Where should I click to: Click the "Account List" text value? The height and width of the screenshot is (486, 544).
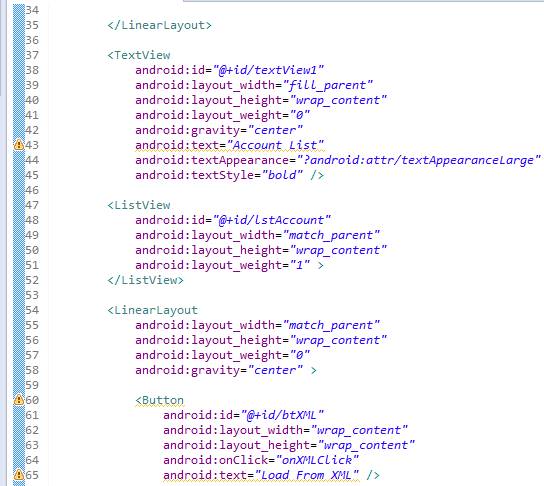[275, 145]
